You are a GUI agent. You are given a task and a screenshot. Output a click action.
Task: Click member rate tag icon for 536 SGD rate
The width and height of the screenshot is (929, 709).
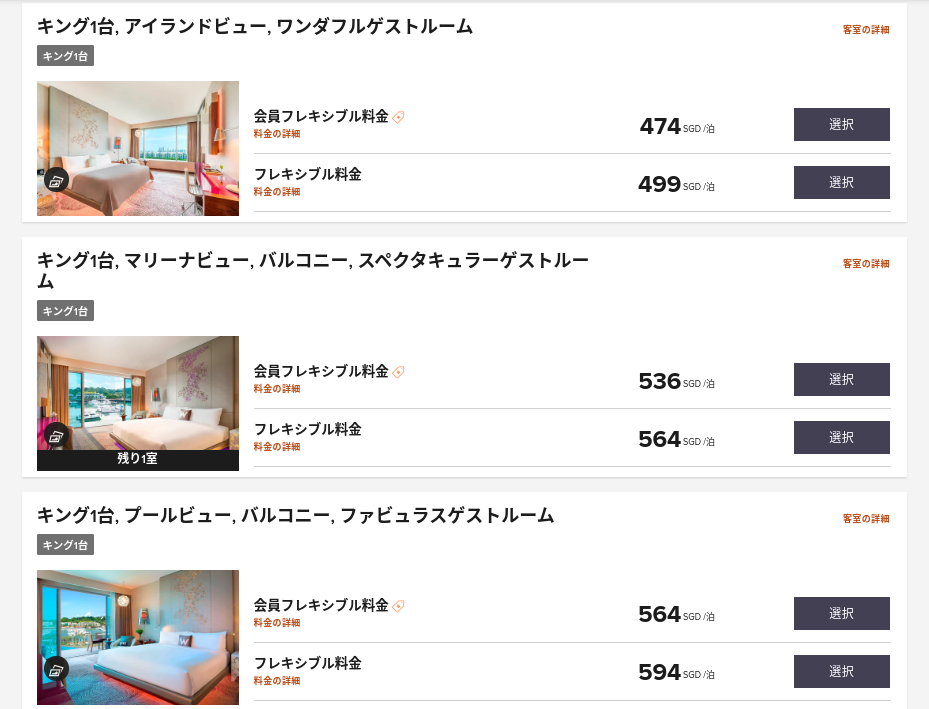[399, 372]
